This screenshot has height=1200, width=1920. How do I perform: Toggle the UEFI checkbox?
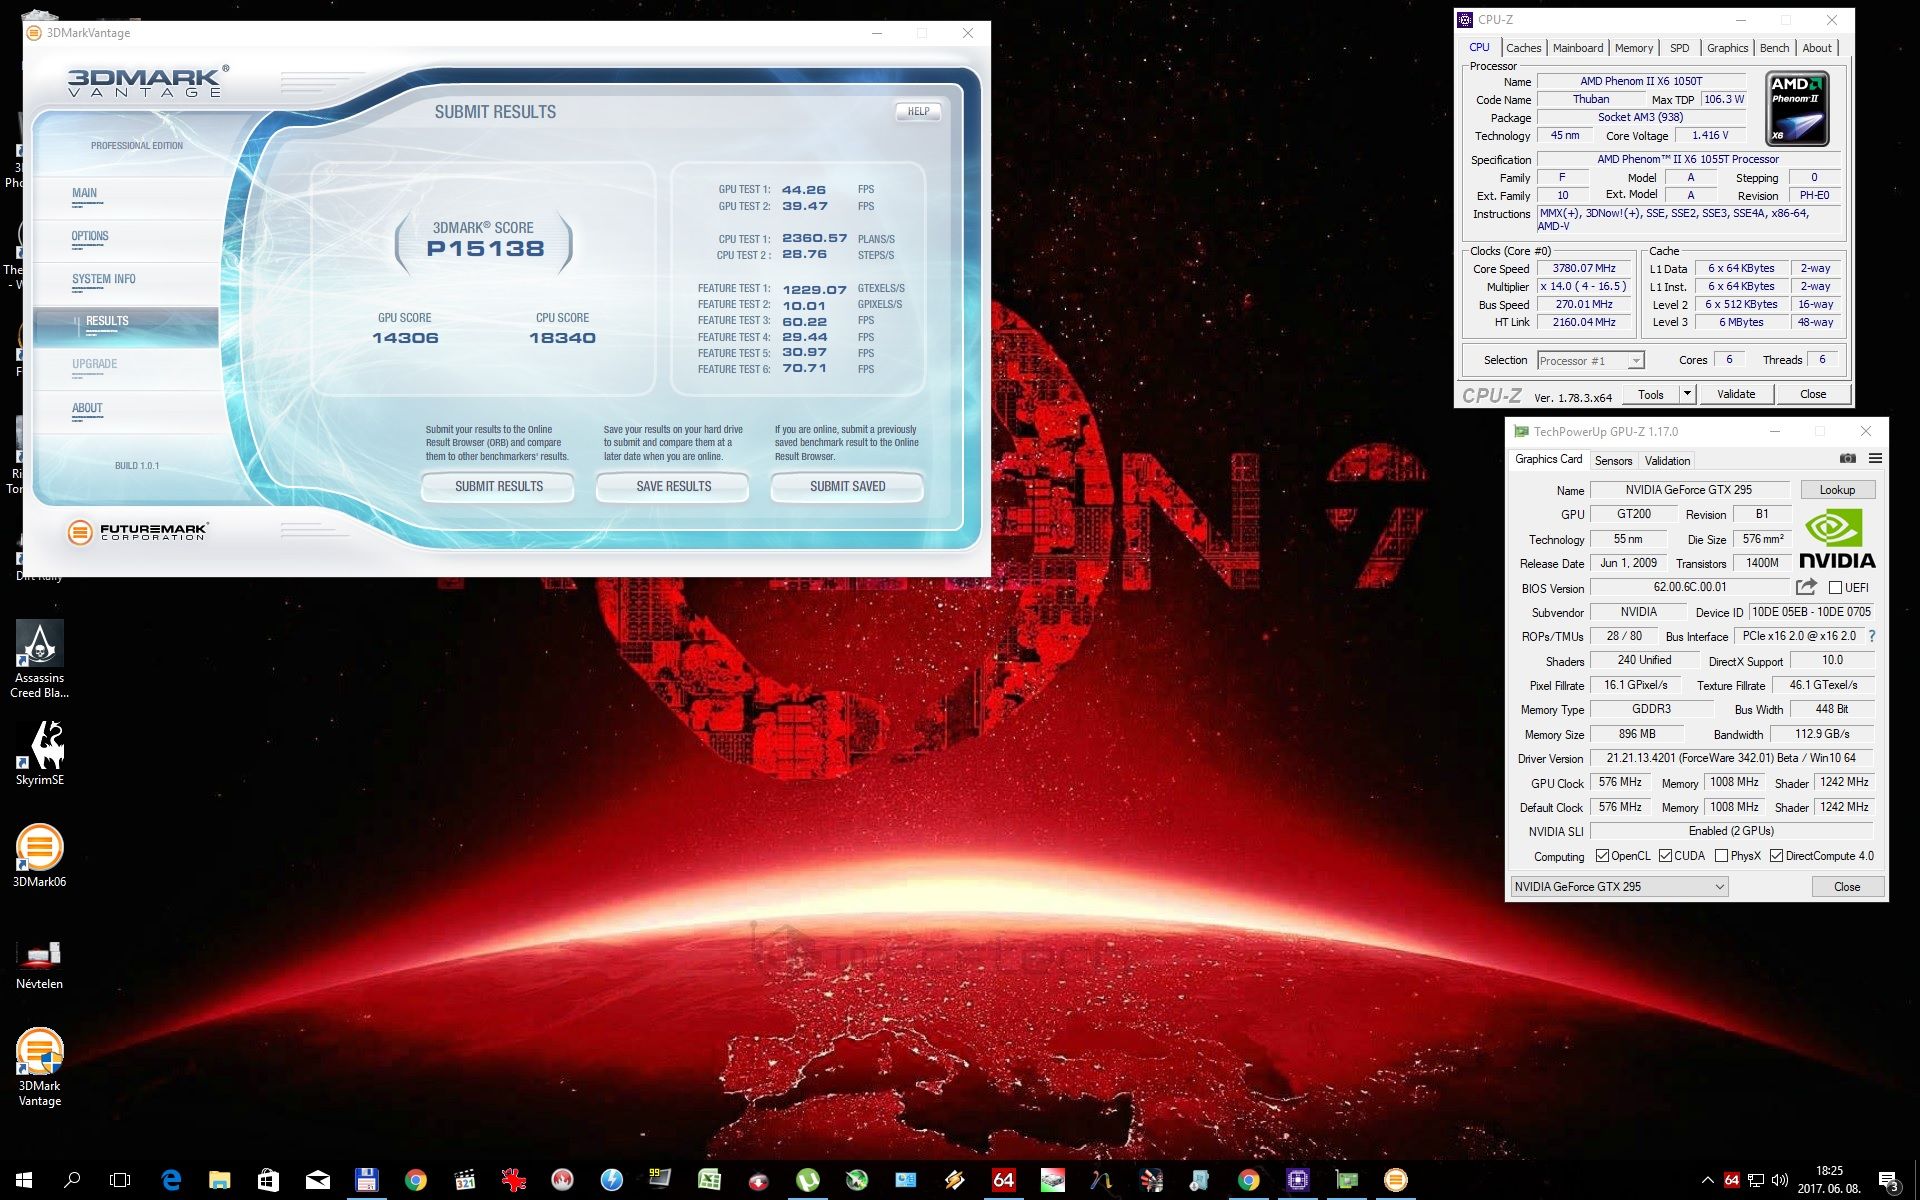[x=1835, y=588]
